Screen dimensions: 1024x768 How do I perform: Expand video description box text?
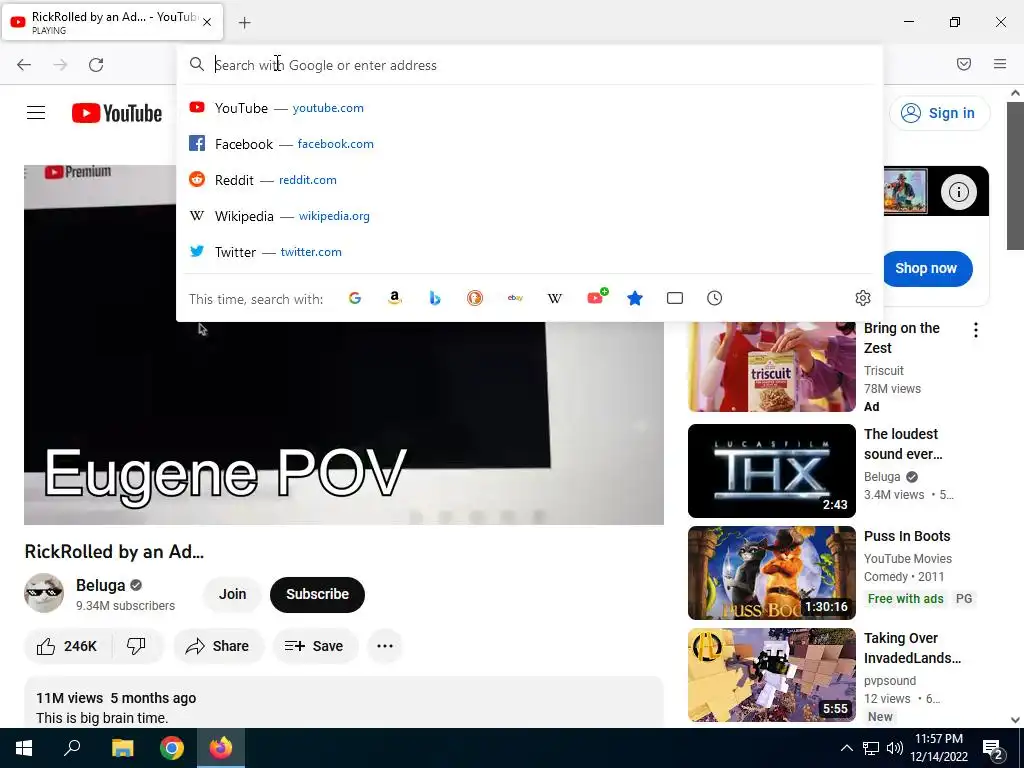[x=344, y=703]
